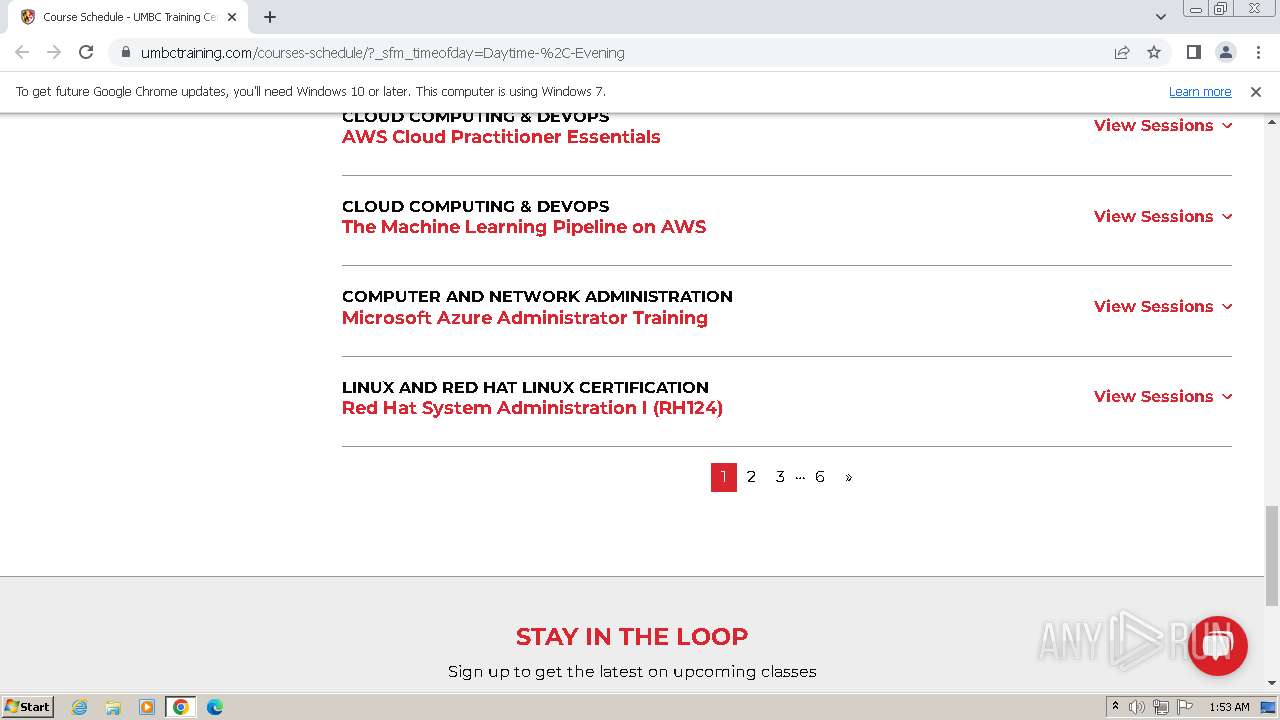
Task: Click the taskbar clock showing 1:53 AM
Action: coord(1229,707)
